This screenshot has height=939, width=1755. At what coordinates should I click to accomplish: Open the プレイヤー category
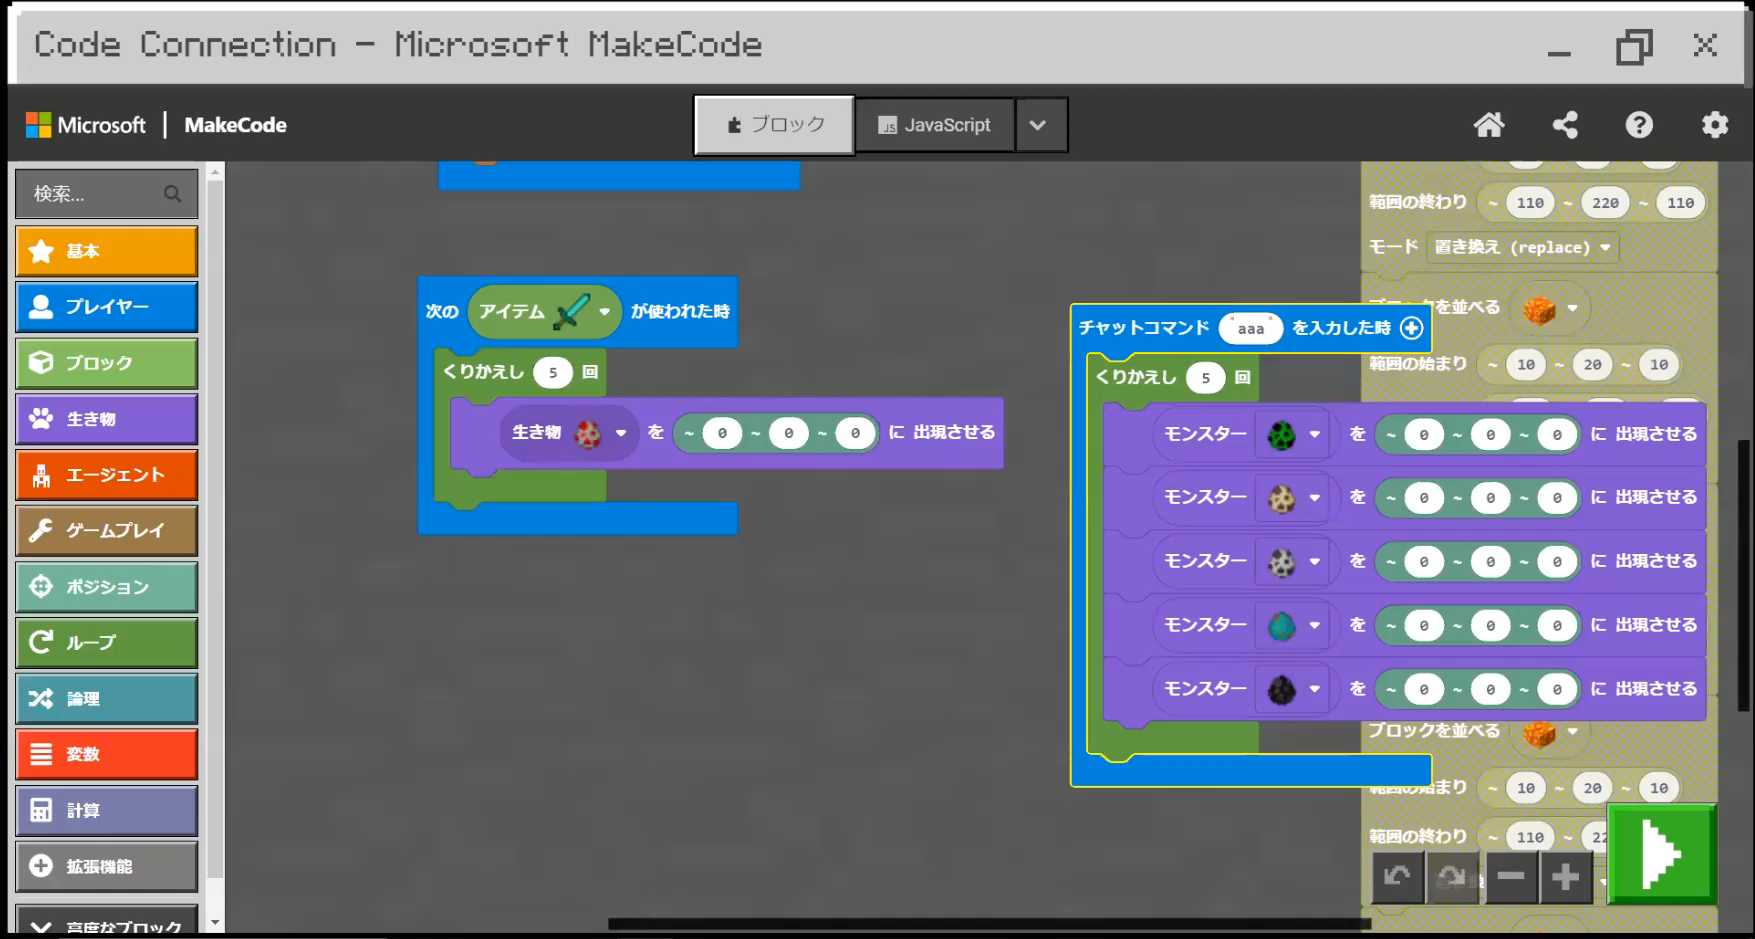[x=107, y=307]
